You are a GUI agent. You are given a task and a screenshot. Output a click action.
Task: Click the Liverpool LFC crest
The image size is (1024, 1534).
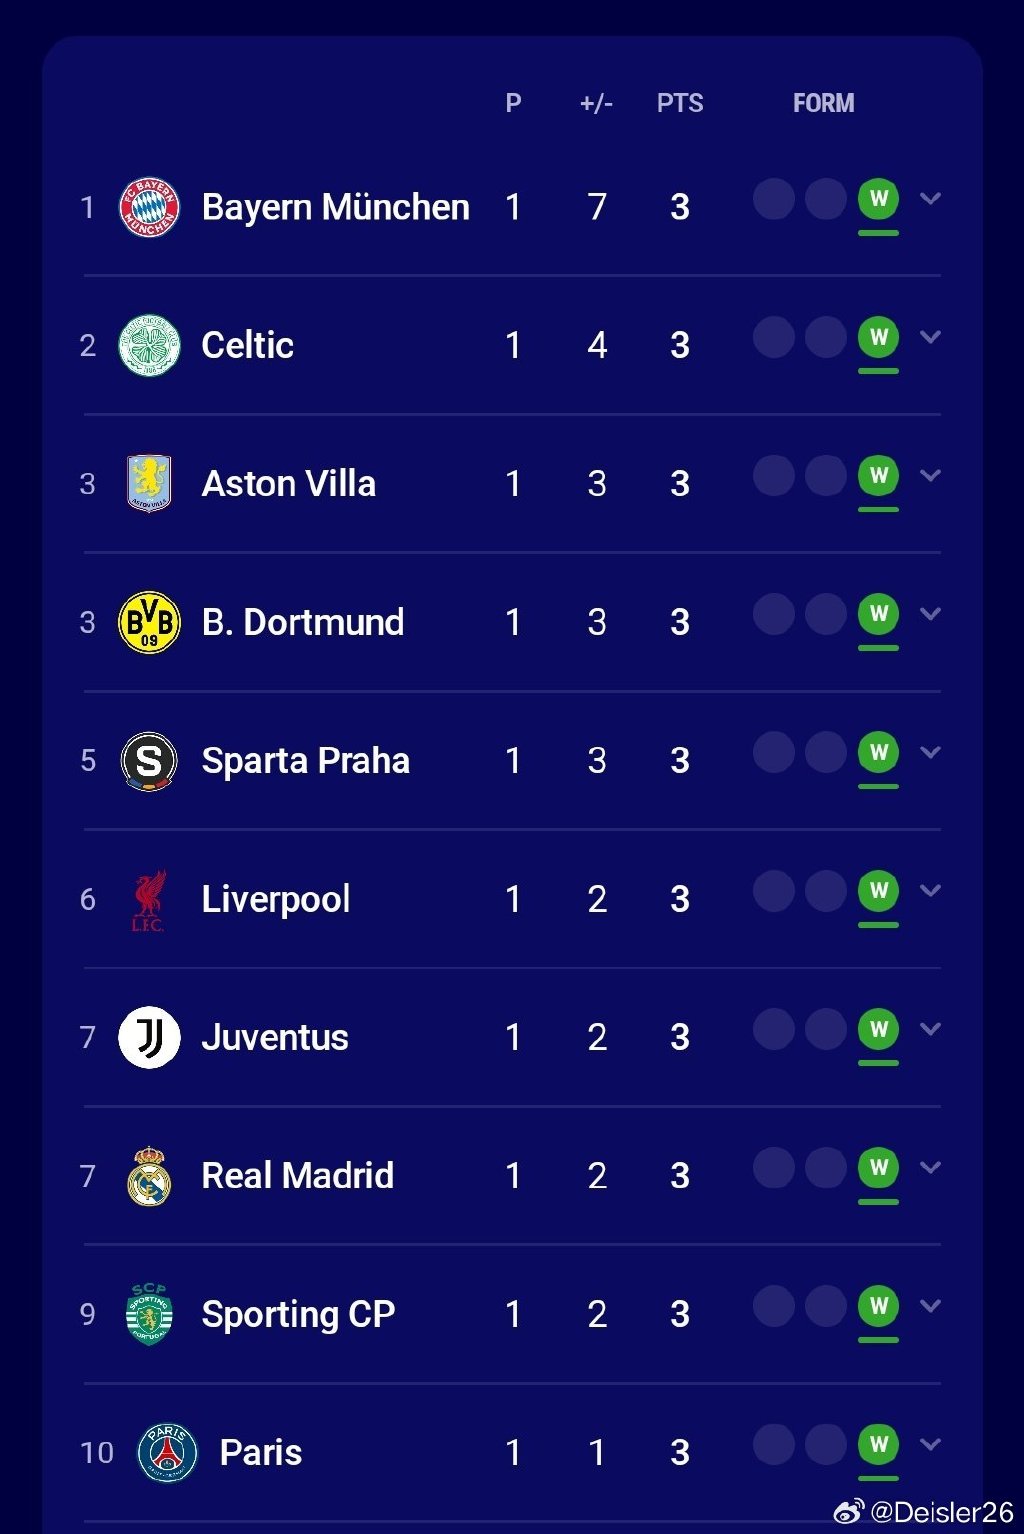pyautogui.click(x=149, y=900)
